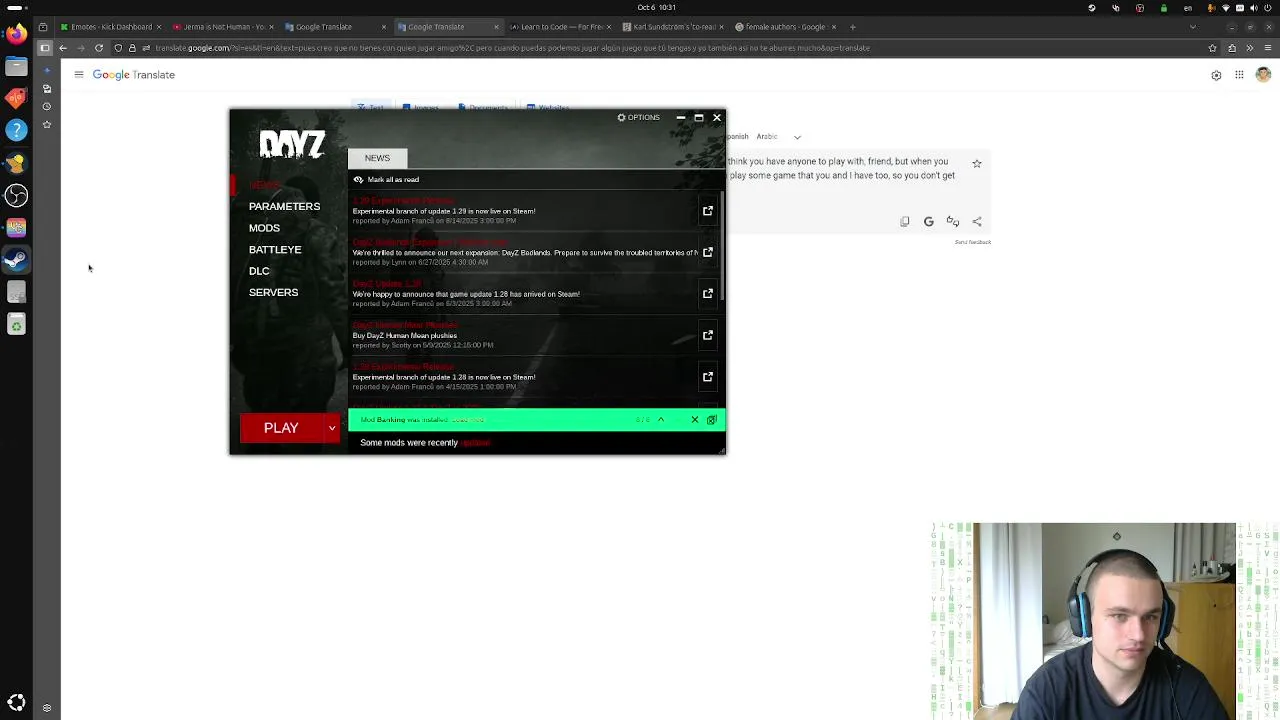The width and height of the screenshot is (1280, 720).
Task: Open BATTLEYE section in DayZ launcher
Action: [x=275, y=249]
